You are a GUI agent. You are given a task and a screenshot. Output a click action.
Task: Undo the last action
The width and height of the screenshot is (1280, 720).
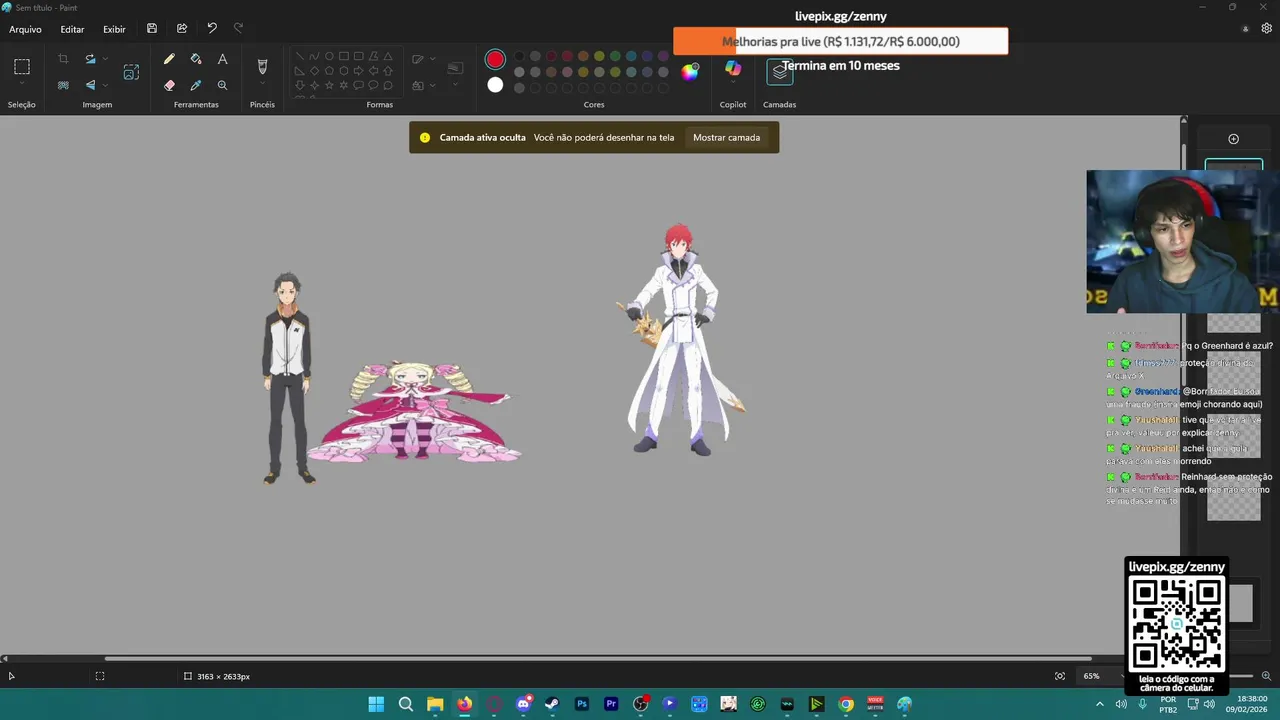(x=212, y=29)
